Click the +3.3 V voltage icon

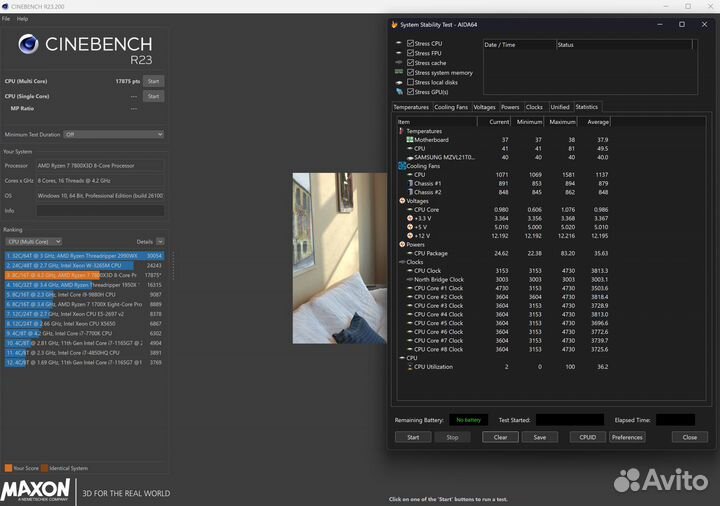coord(410,218)
